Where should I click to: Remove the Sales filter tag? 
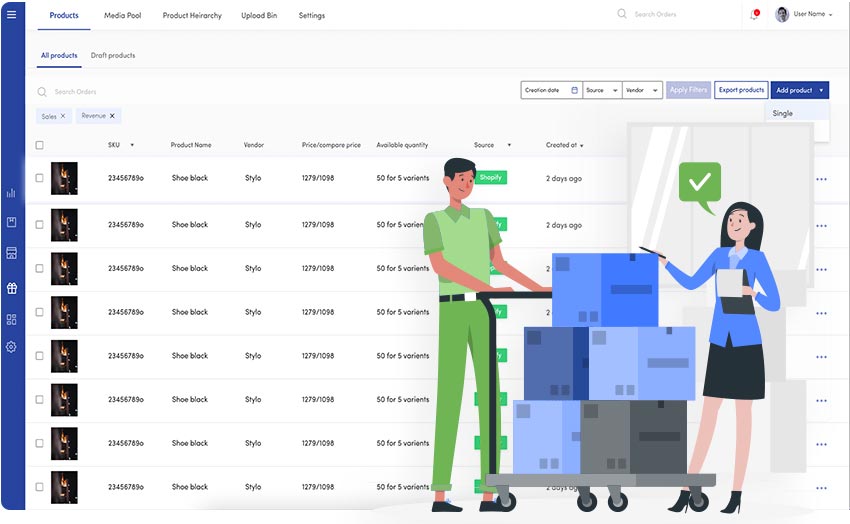(x=63, y=116)
